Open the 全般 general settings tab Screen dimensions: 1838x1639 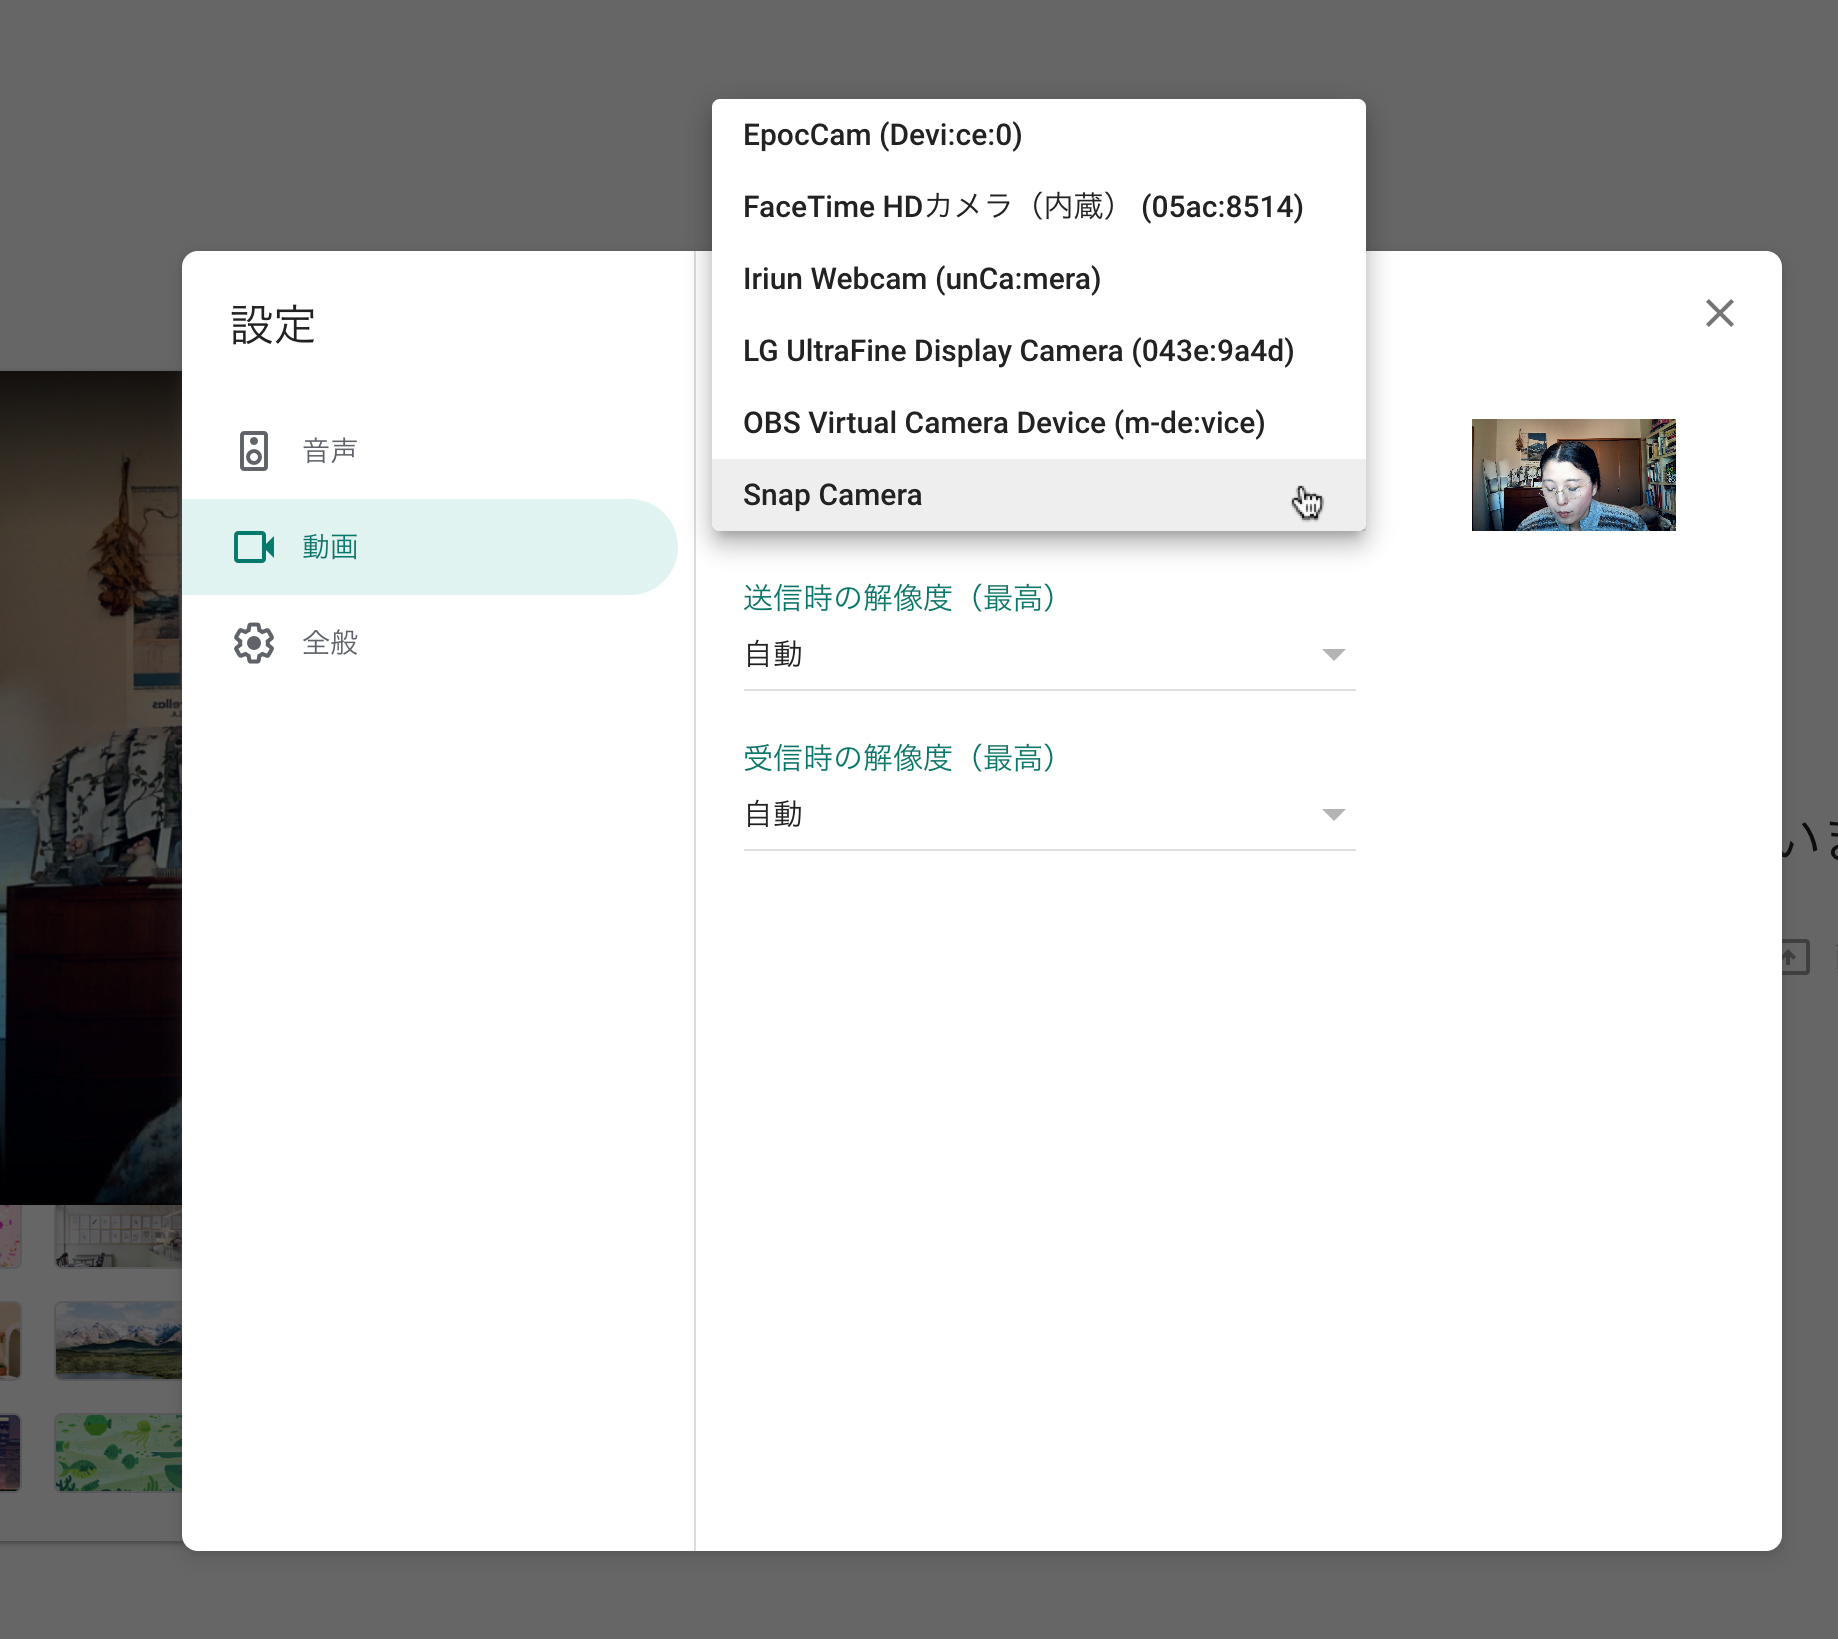(x=430, y=643)
